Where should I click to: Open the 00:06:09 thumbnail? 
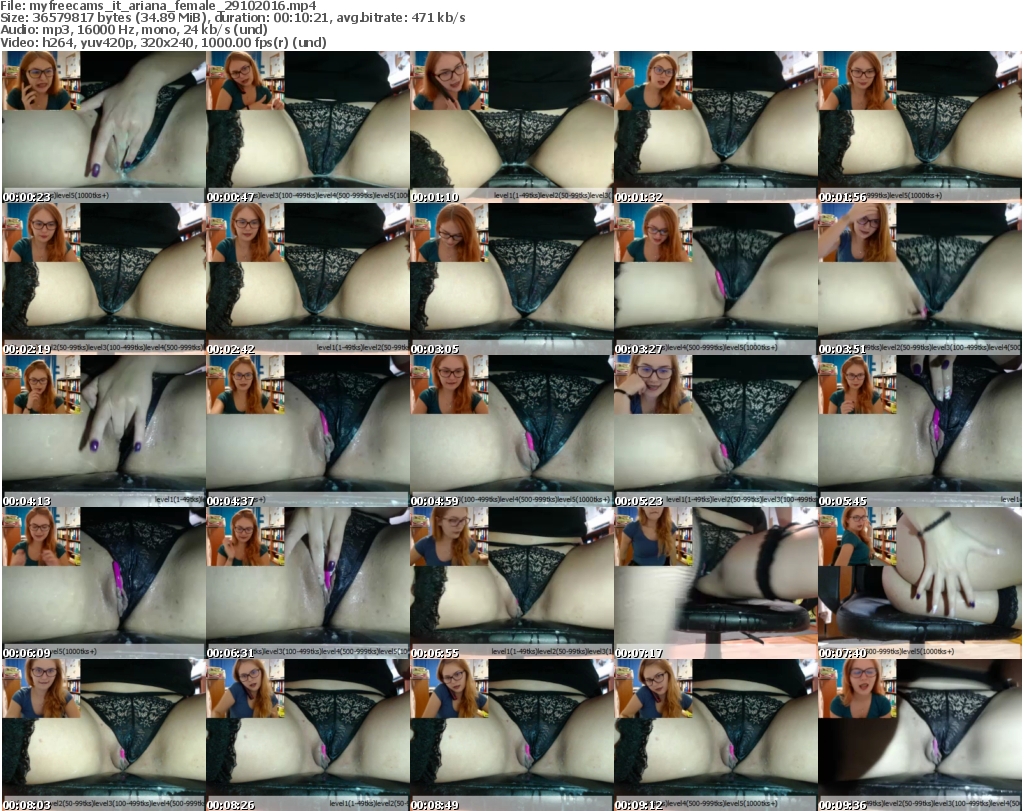(104, 583)
